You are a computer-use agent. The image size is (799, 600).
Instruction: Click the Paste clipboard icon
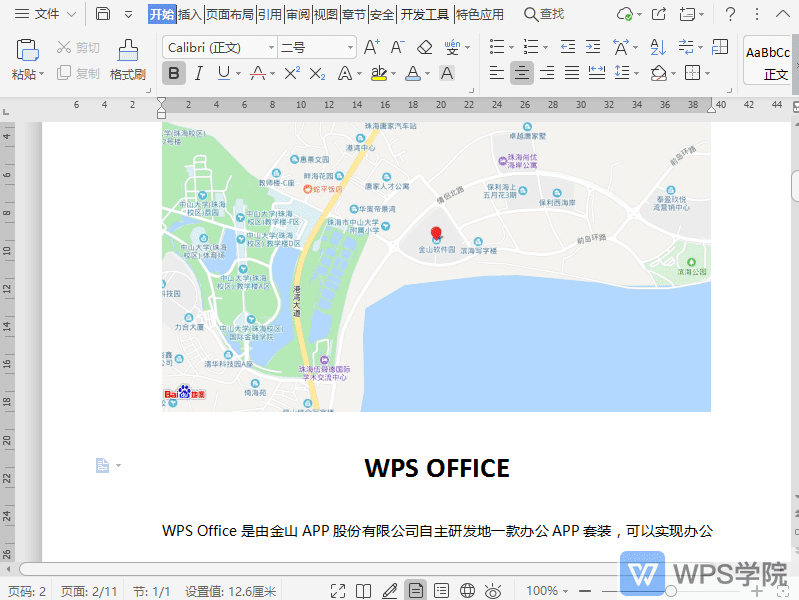(x=27, y=50)
